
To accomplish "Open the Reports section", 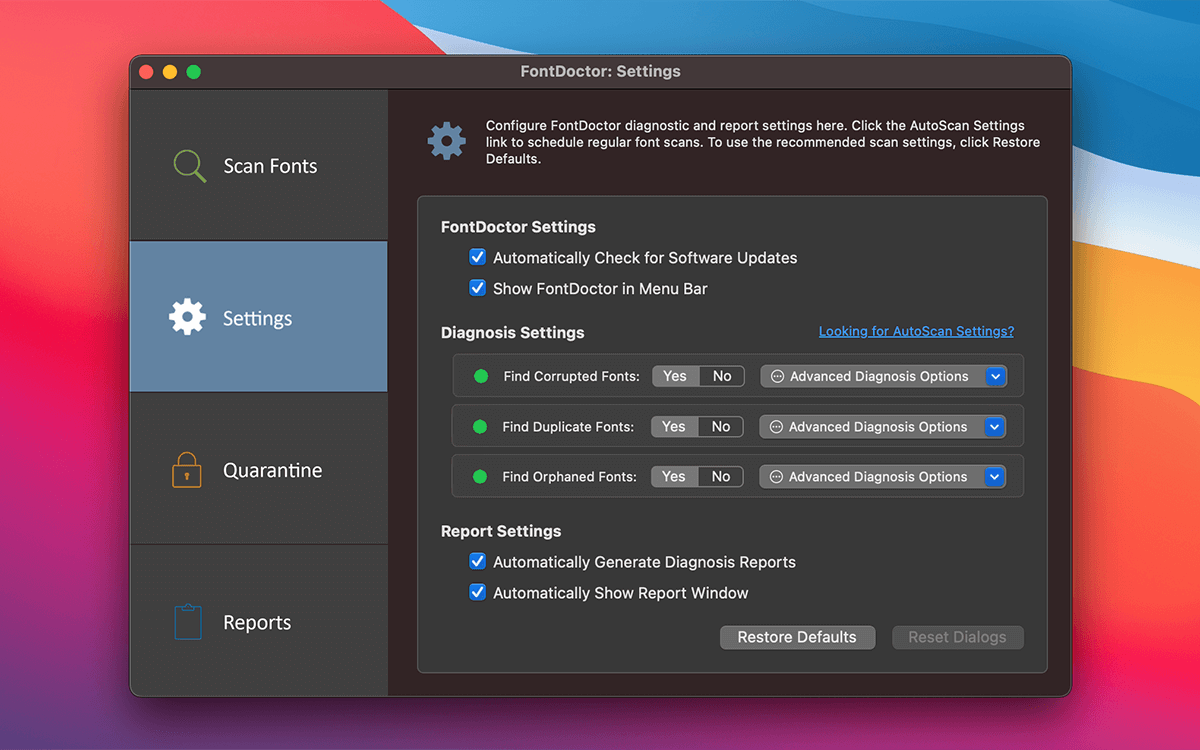I will (x=259, y=621).
